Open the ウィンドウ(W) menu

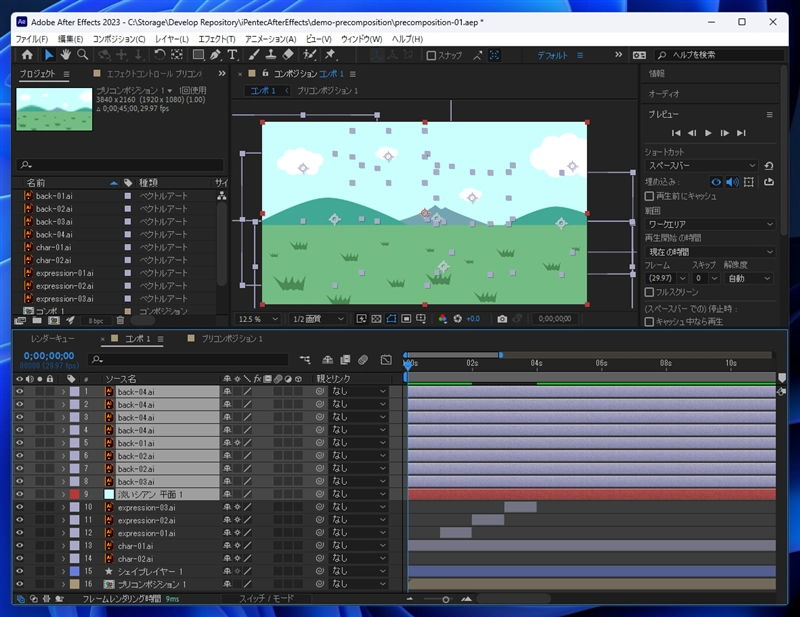362,39
